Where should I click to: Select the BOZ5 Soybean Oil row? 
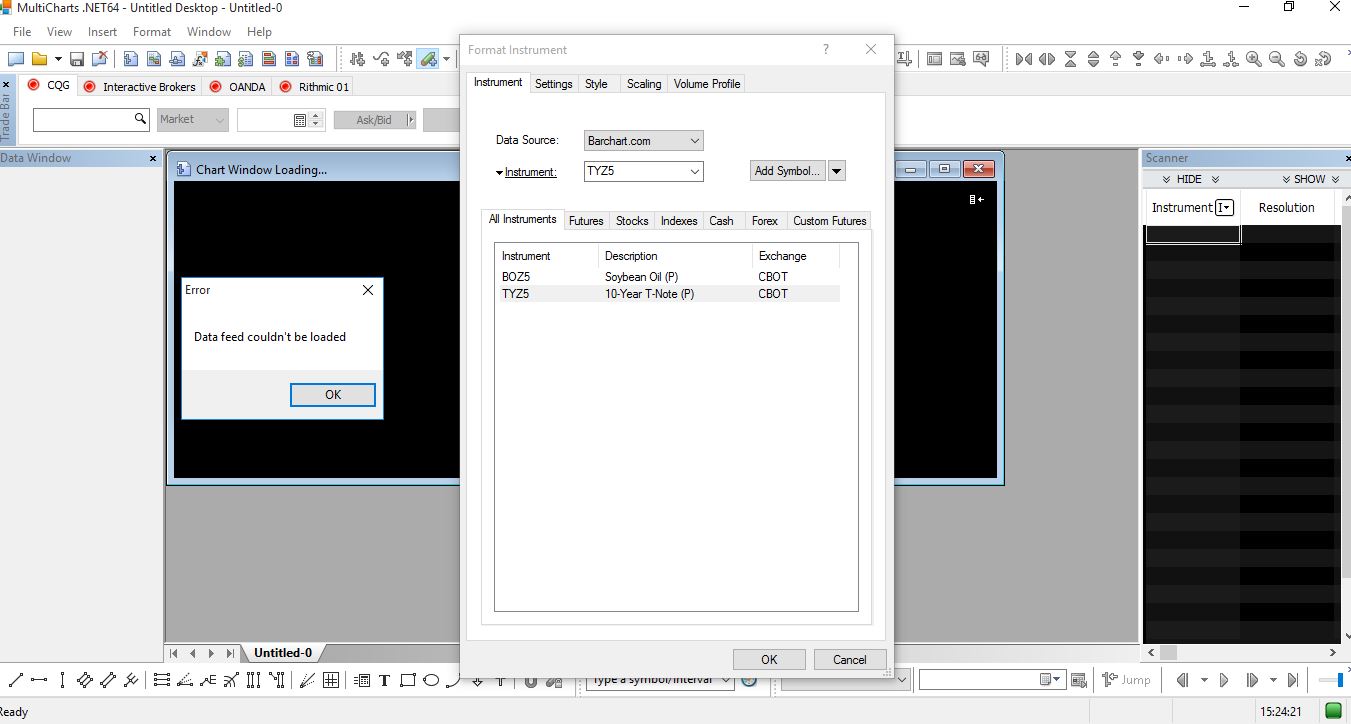(670, 277)
